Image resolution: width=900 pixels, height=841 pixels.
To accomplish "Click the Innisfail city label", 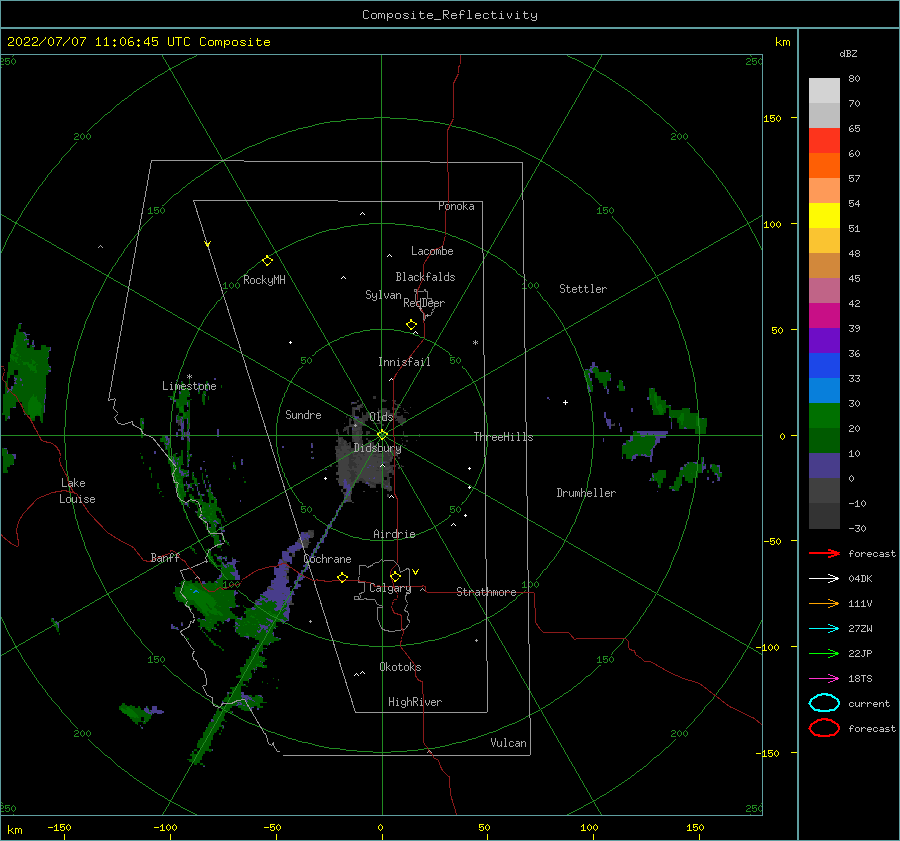I will 404,362.
